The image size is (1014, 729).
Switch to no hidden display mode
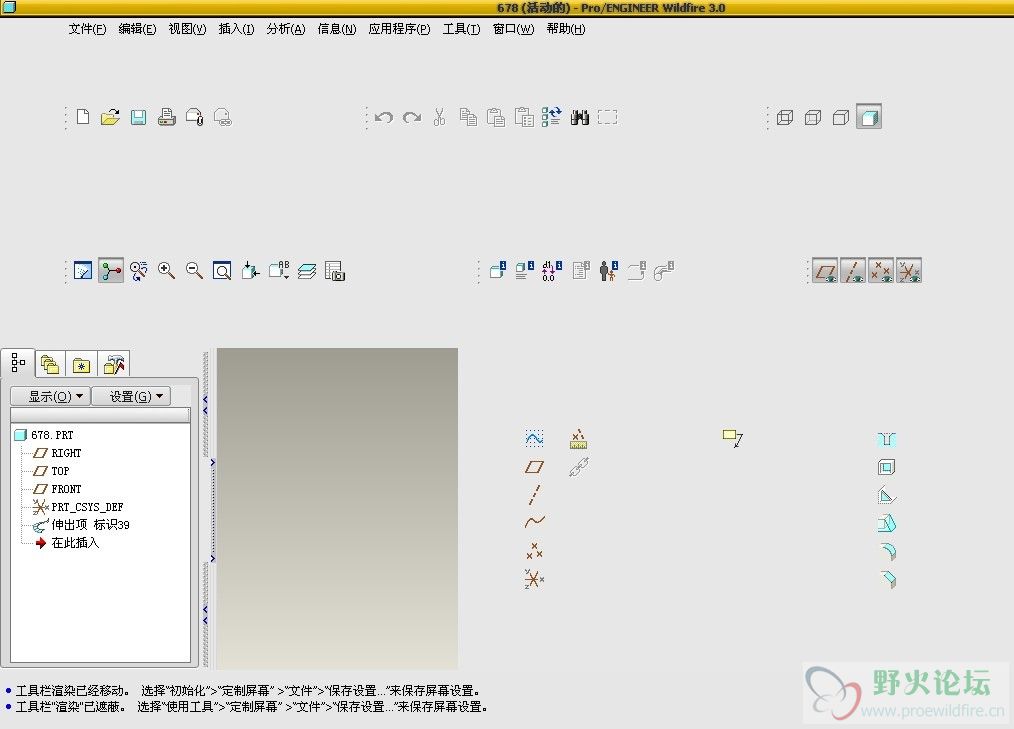(841, 117)
